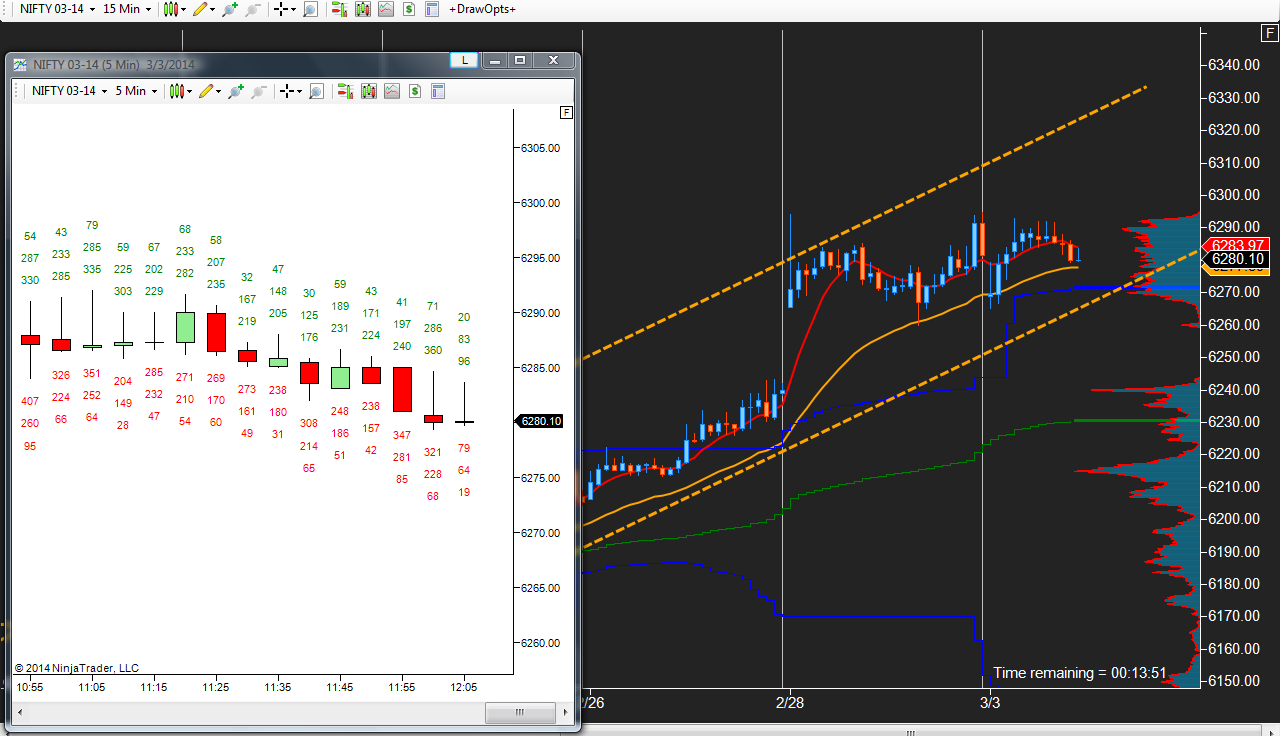Click the left scroll arrow of the 5 Min chart
This screenshot has height=736, width=1280.
20,713
